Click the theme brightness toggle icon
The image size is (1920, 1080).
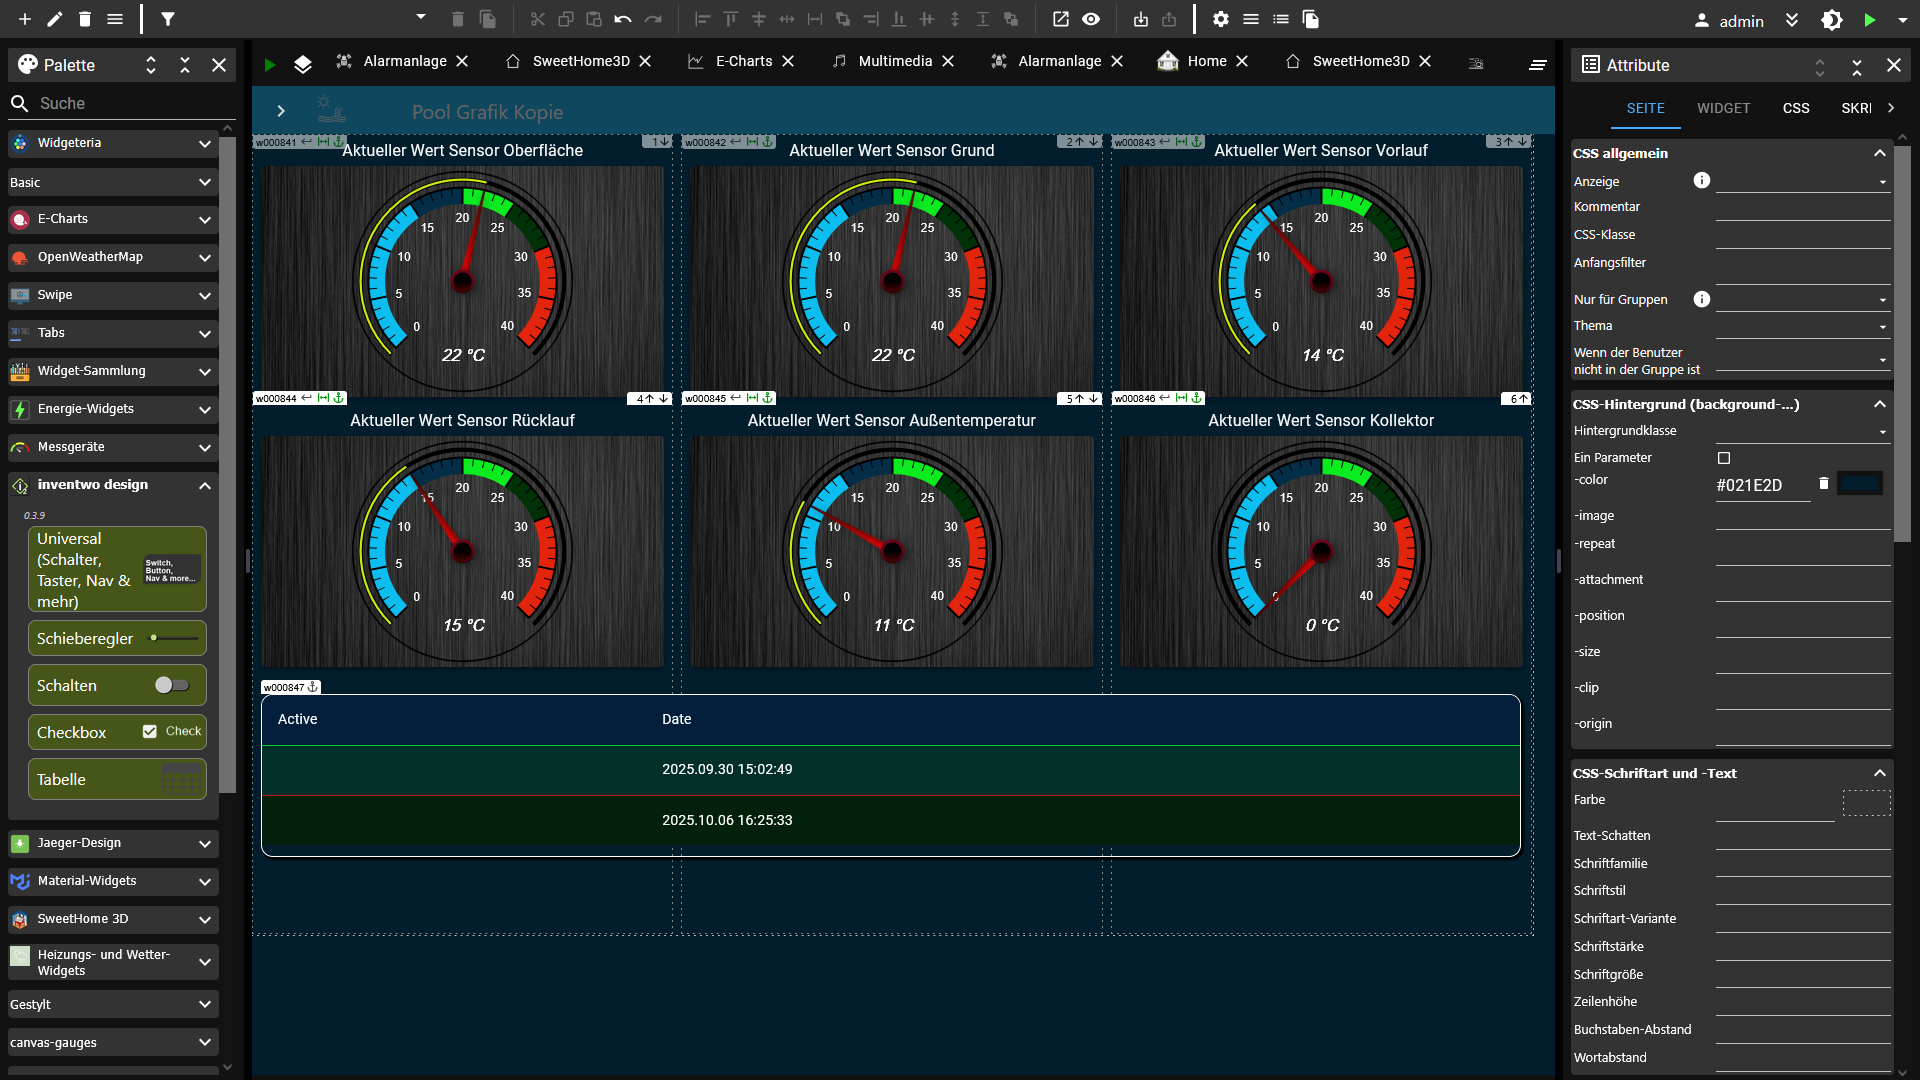1832,20
